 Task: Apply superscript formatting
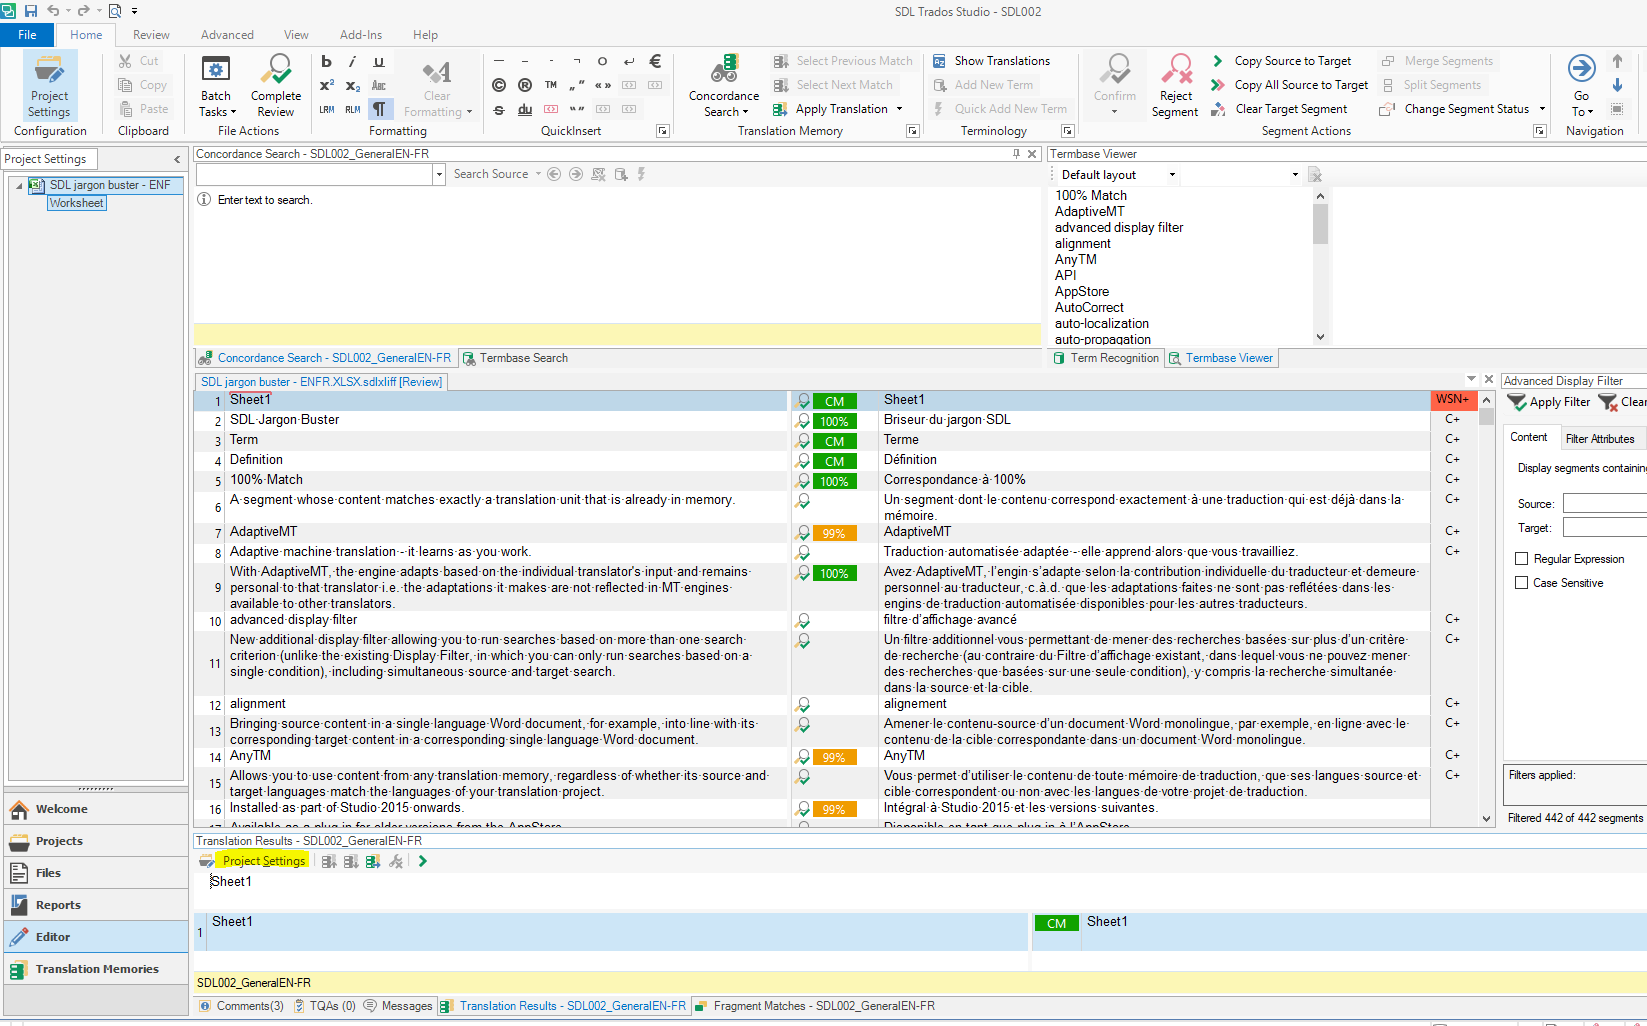326,85
